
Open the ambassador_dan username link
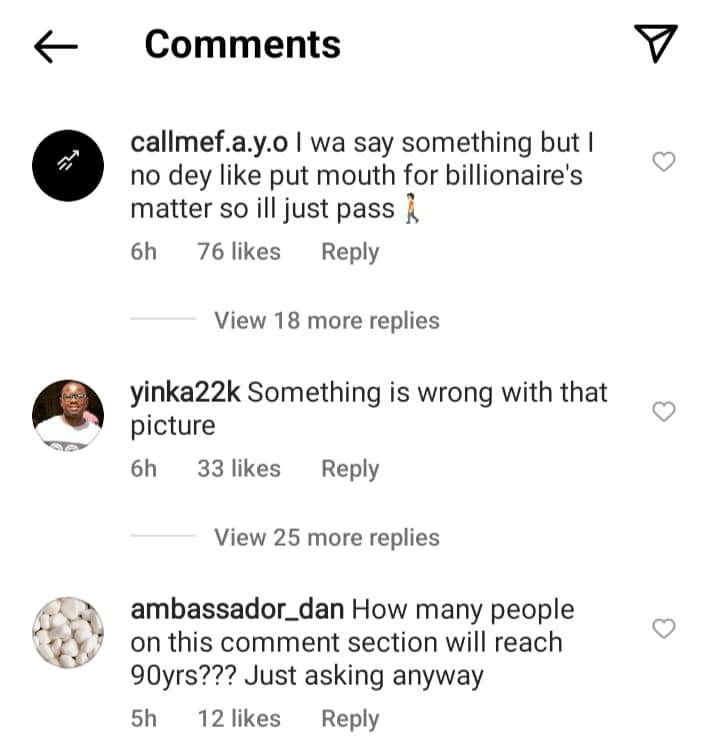238,609
